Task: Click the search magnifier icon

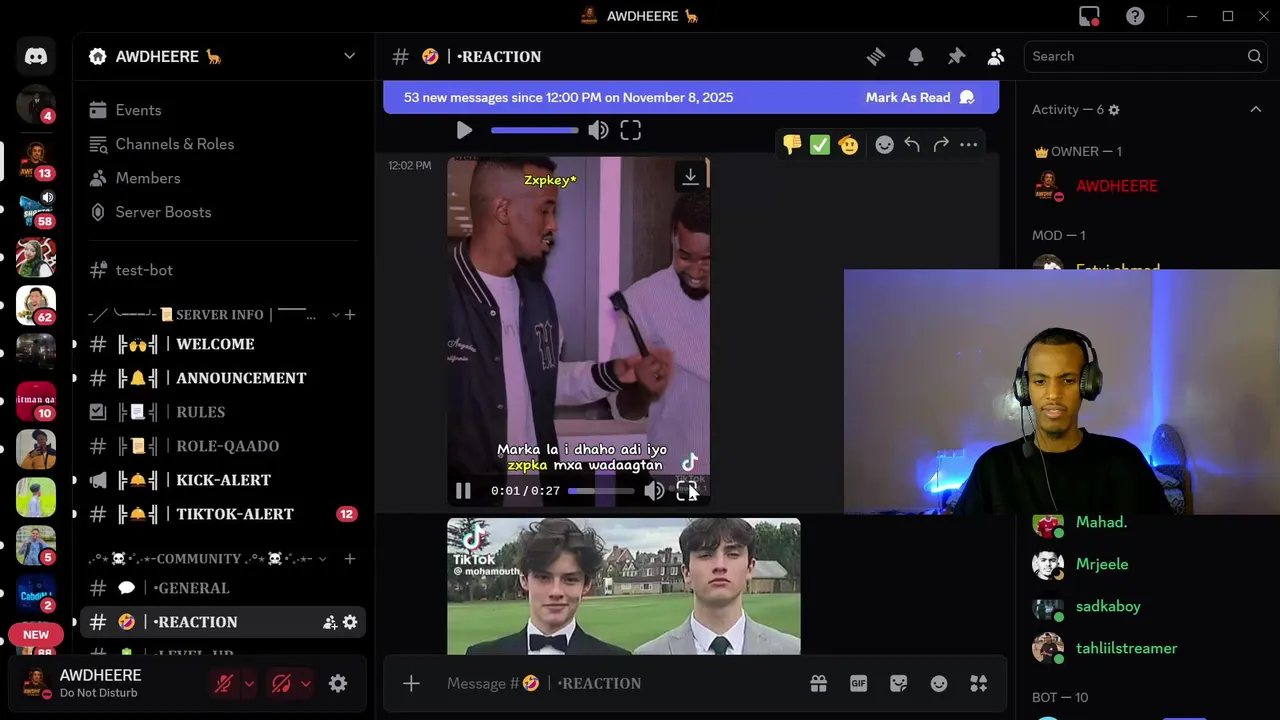Action: (1255, 56)
